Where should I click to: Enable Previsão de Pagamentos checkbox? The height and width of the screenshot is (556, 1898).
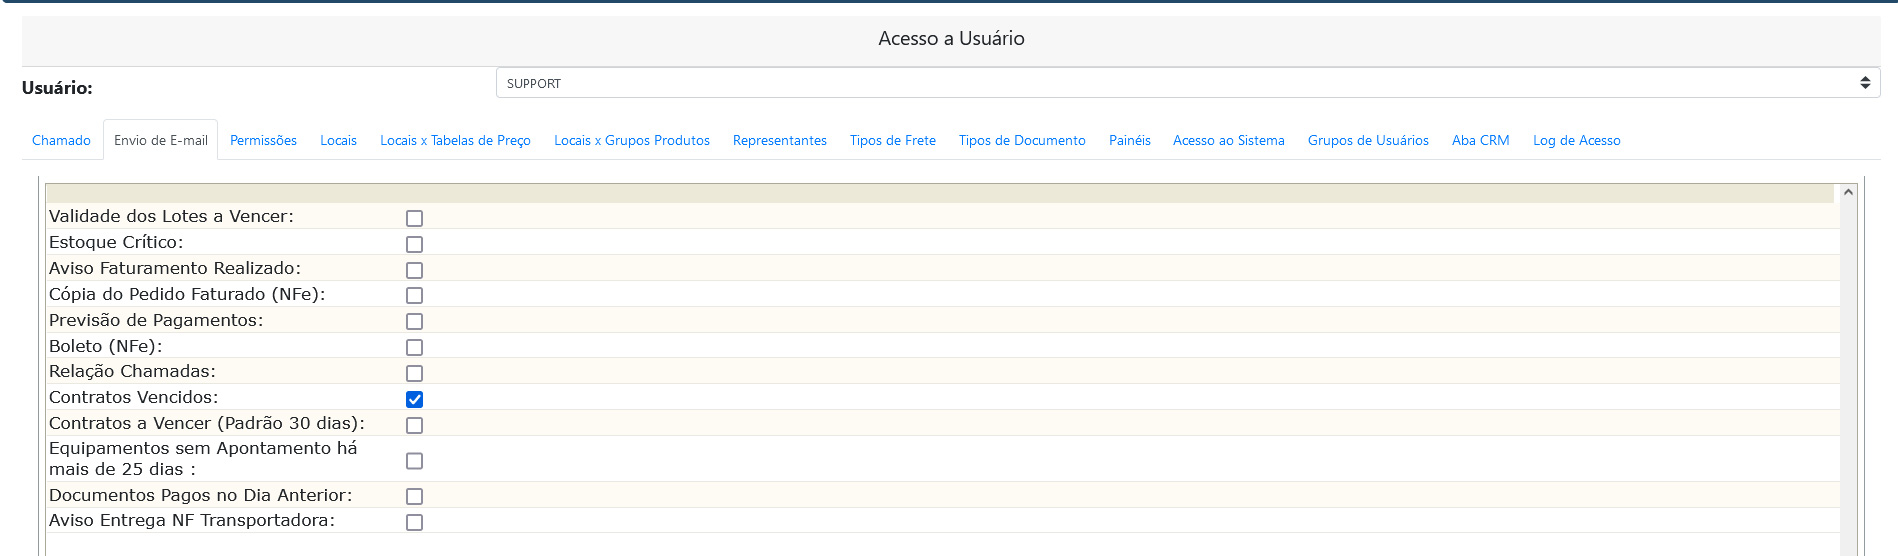[414, 321]
